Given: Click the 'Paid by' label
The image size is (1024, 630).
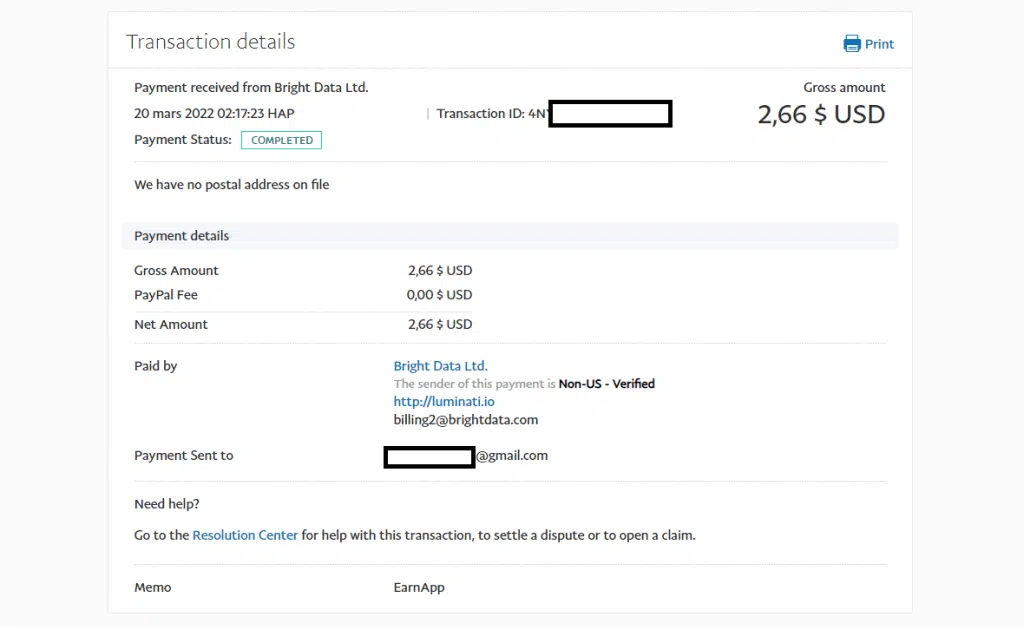Looking at the screenshot, I should pyautogui.click(x=155, y=366).
